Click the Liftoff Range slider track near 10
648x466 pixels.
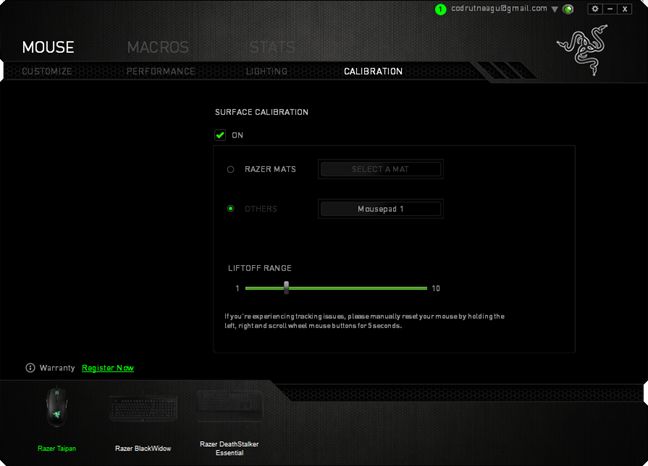pyautogui.click(x=422, y=288)
